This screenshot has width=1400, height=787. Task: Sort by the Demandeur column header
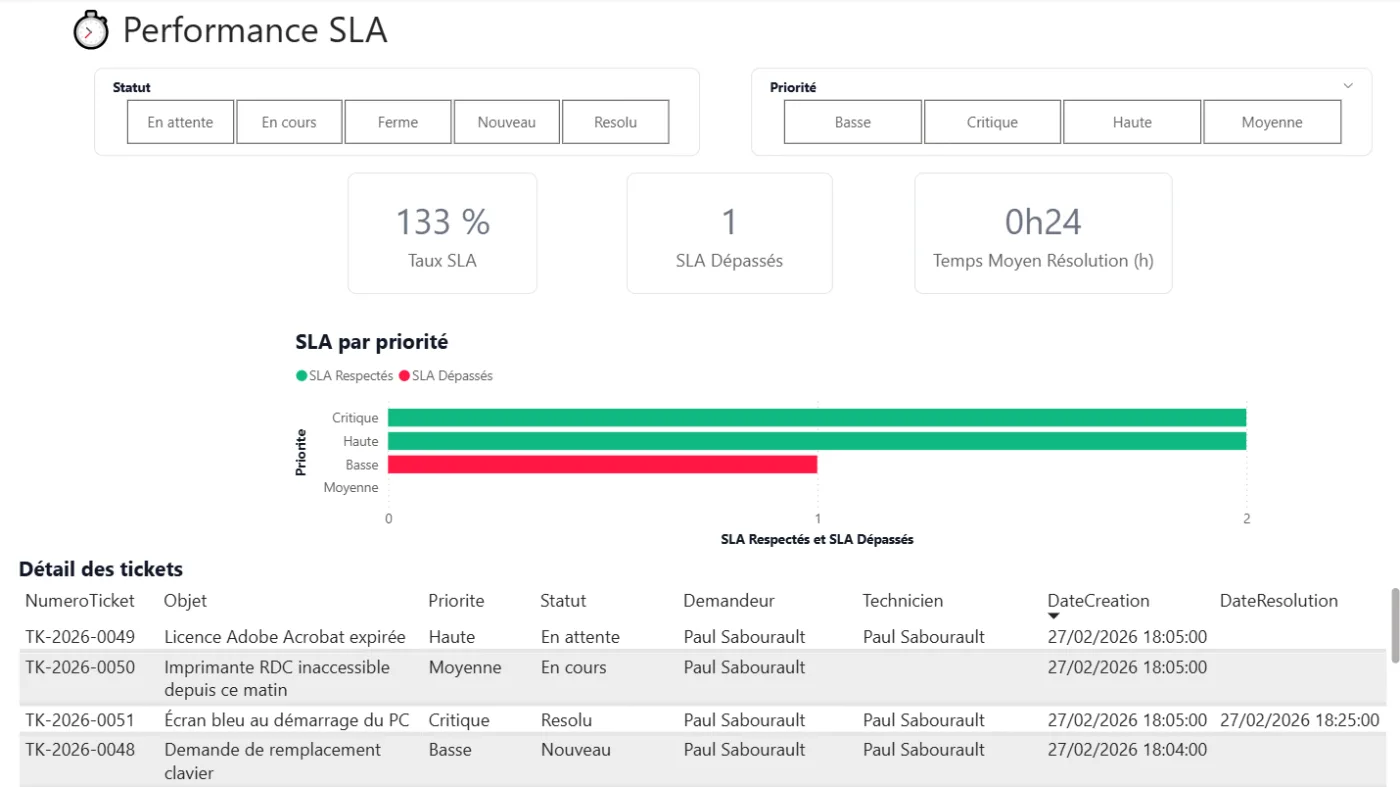[x=729, y=601]
